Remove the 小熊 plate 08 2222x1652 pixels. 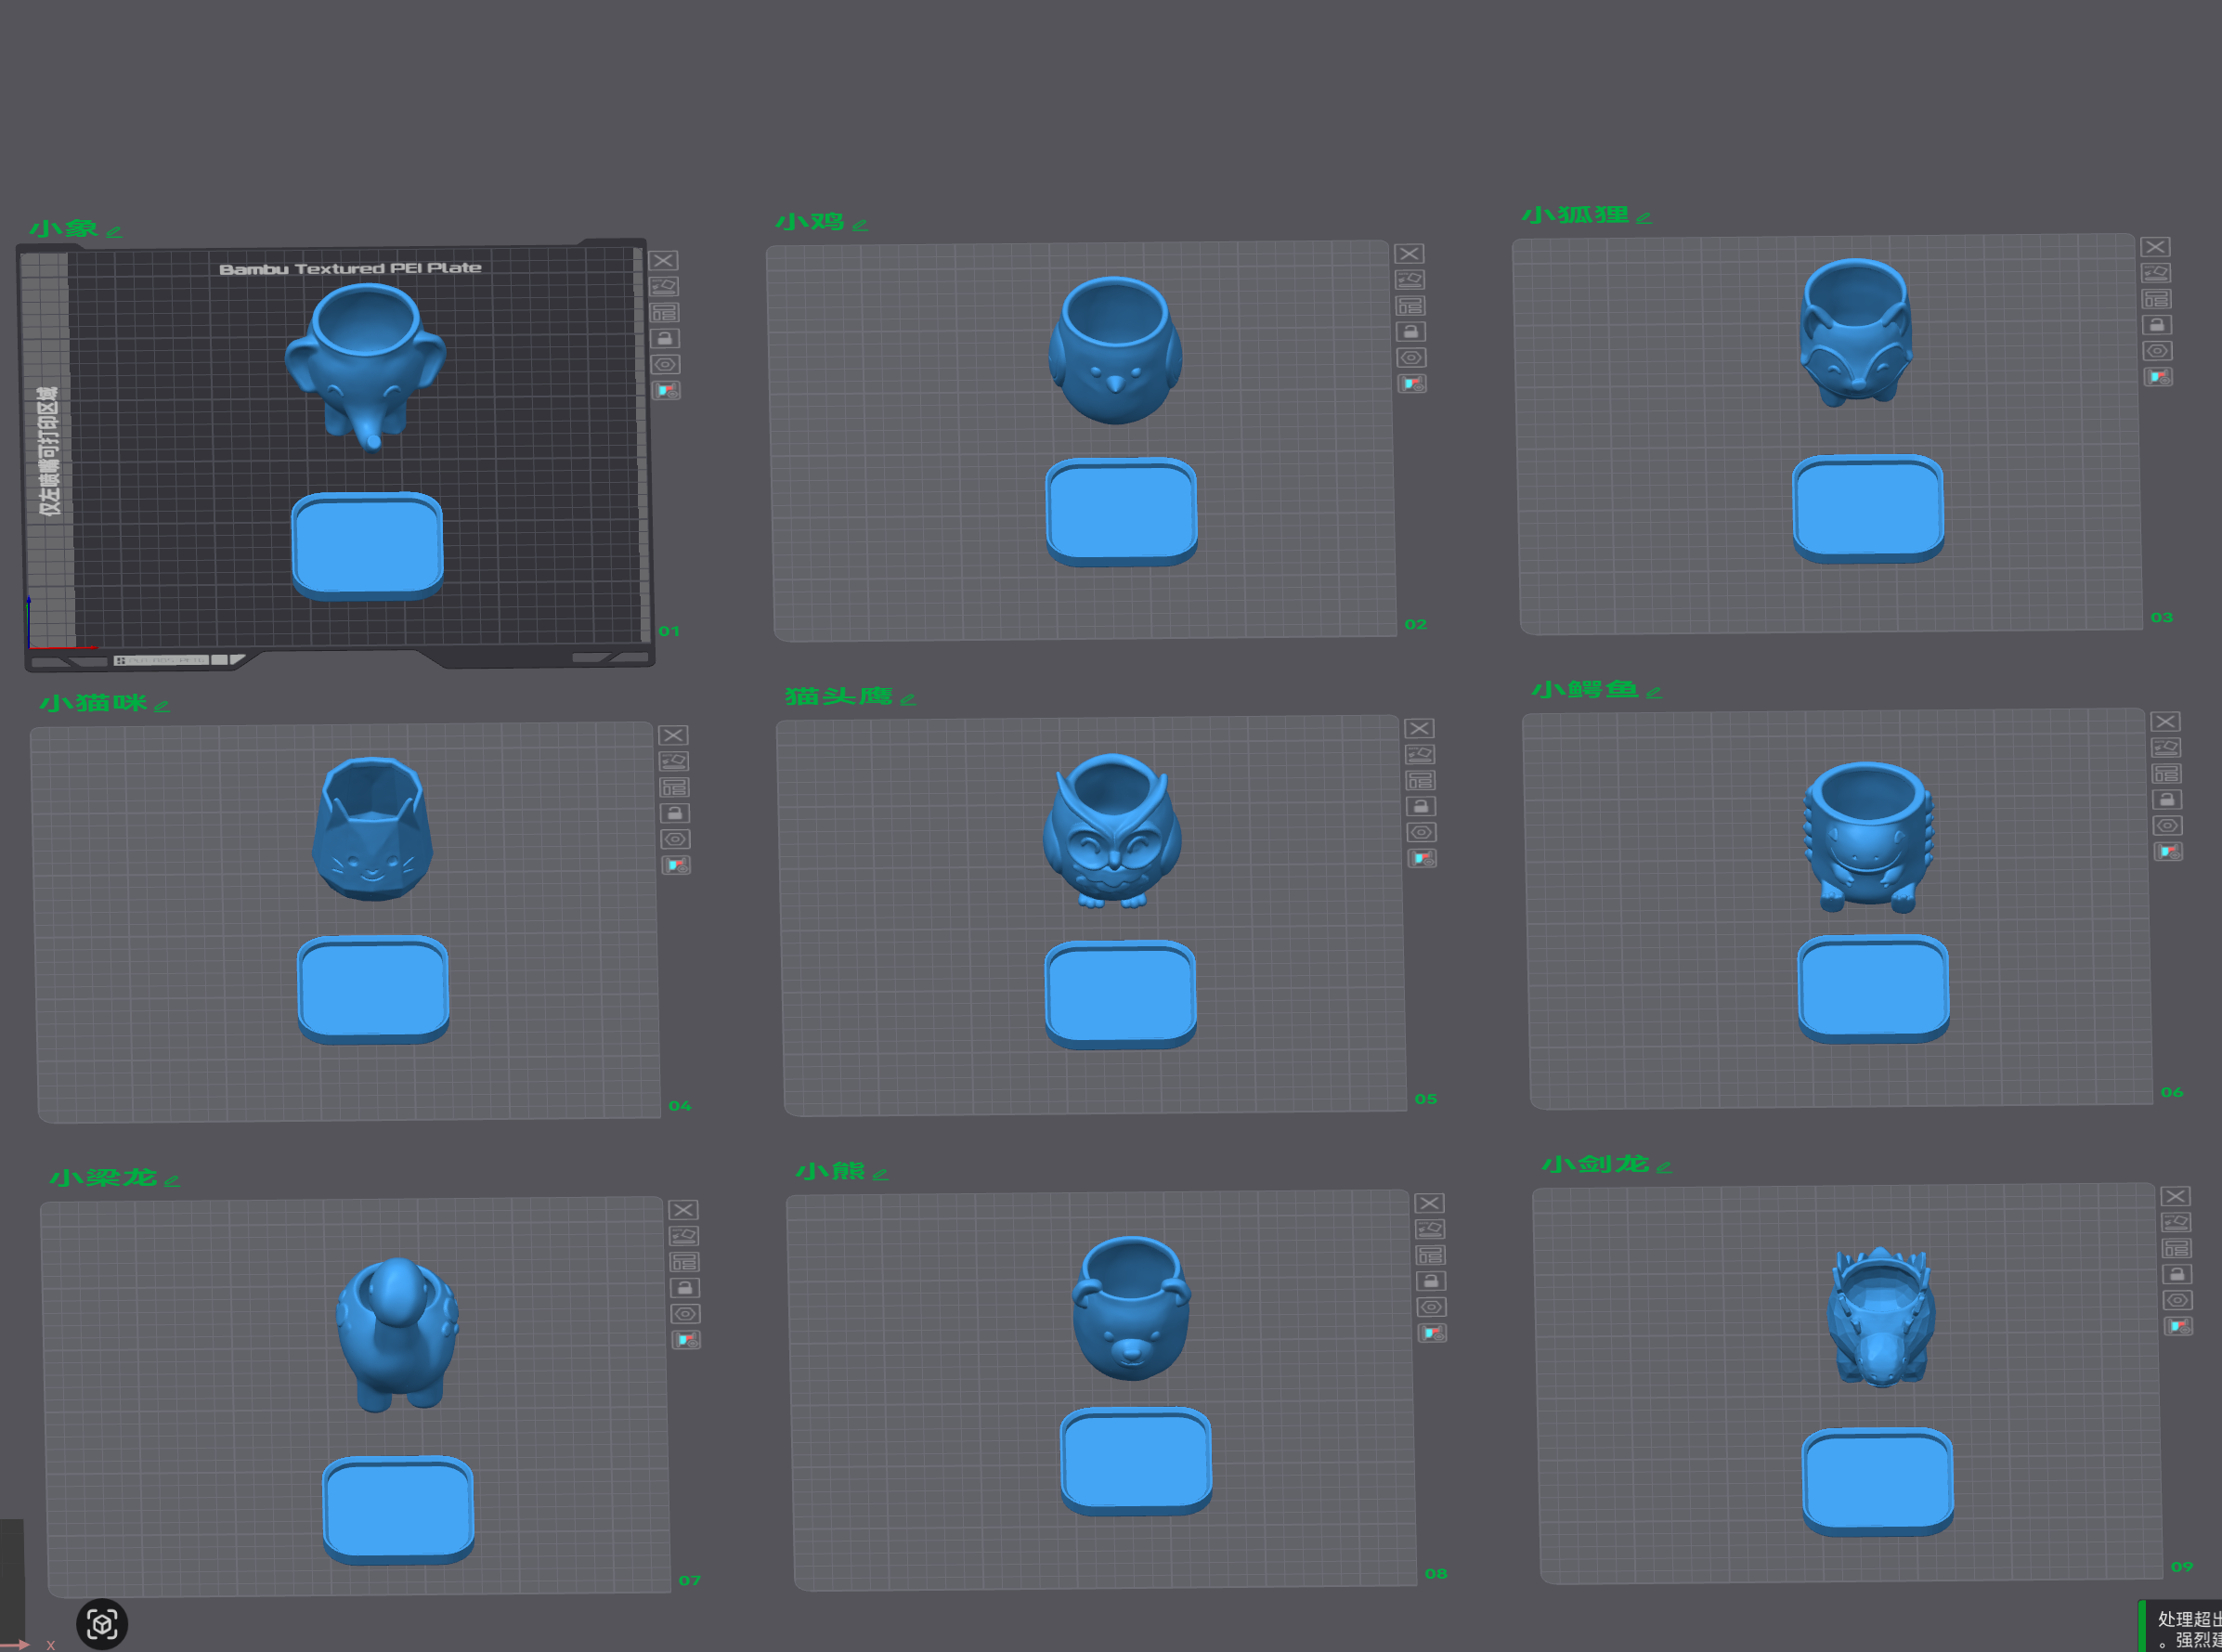click(1429, 1204)
